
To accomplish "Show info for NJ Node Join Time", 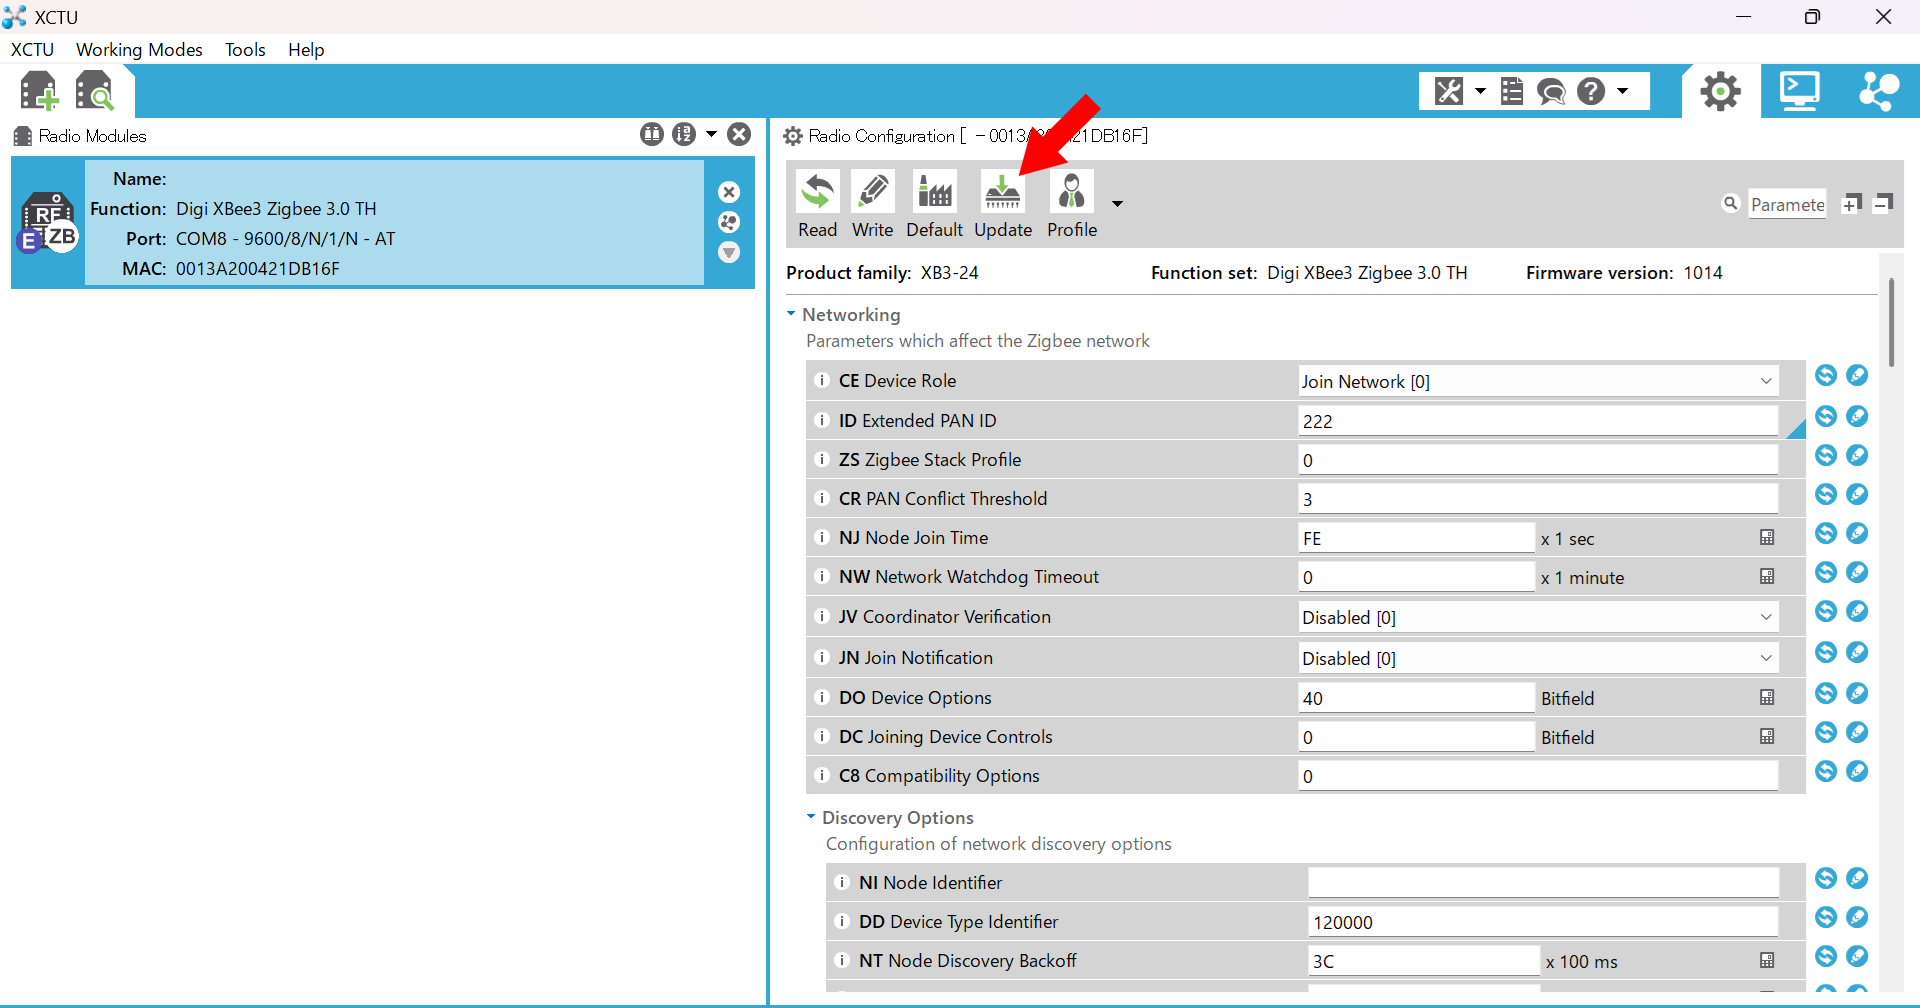I will [822, 537].
